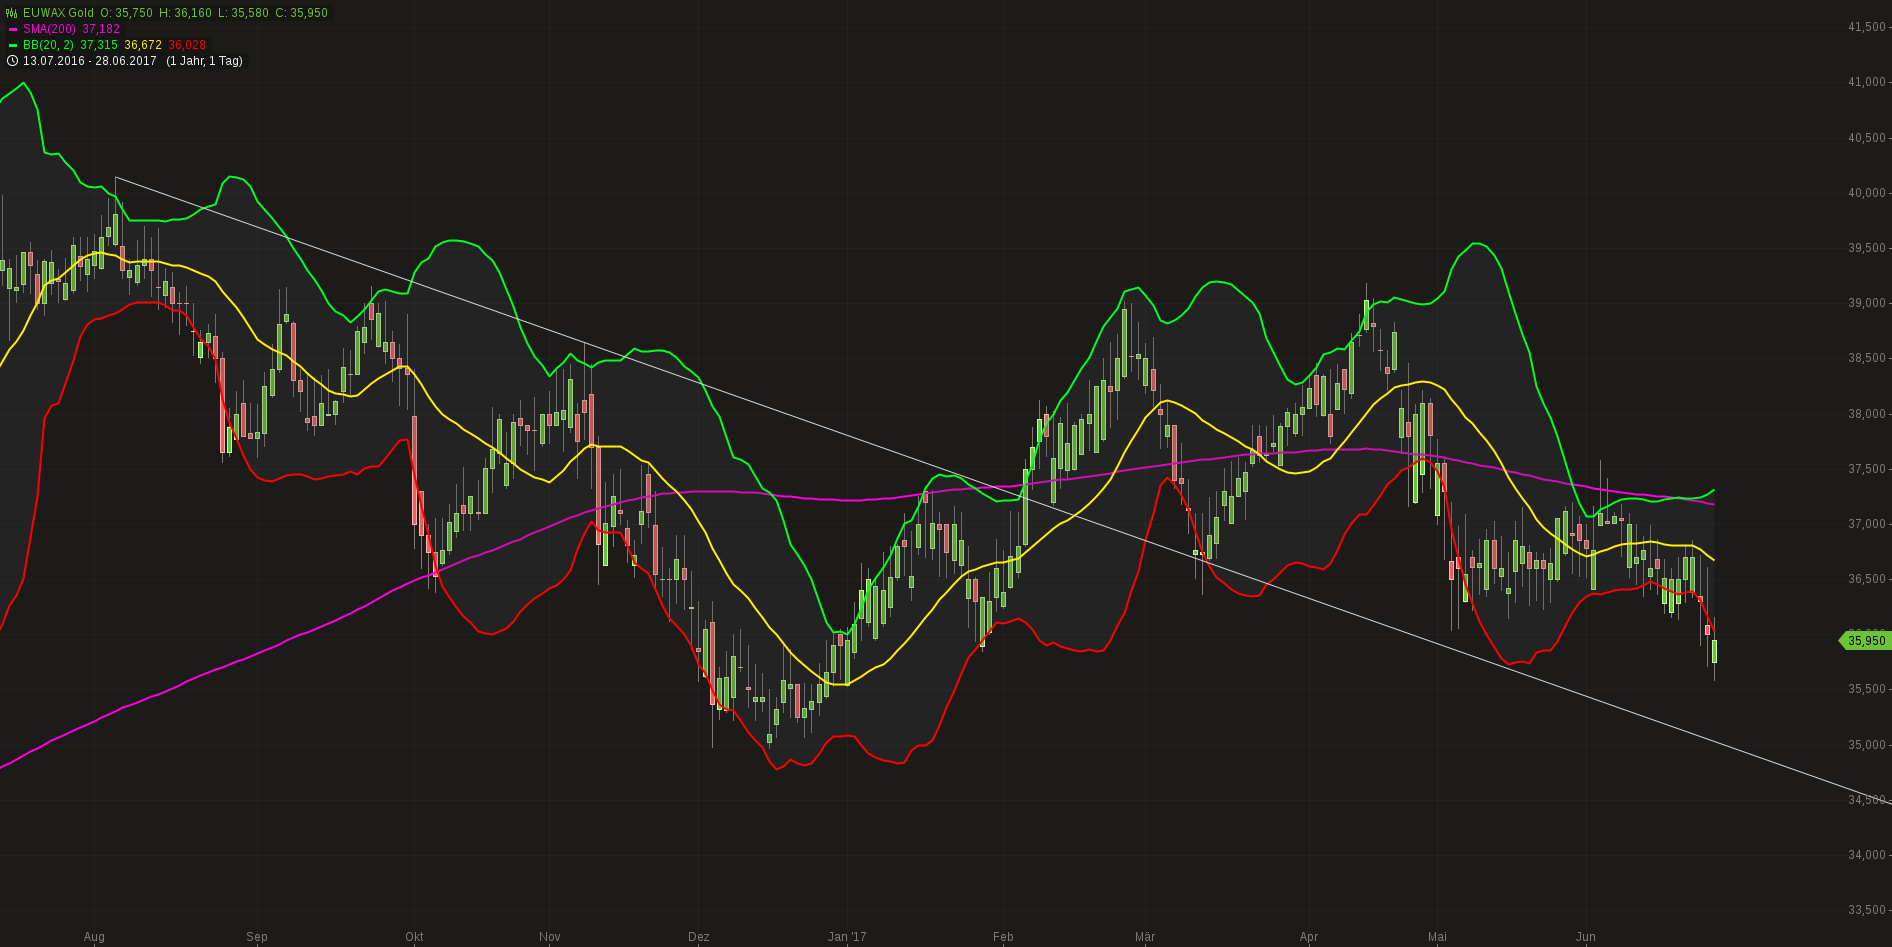The width and height of the screenshot is (1892, 947).
Task: Open the clock icon next to the date range
Action: coord(13,61)
